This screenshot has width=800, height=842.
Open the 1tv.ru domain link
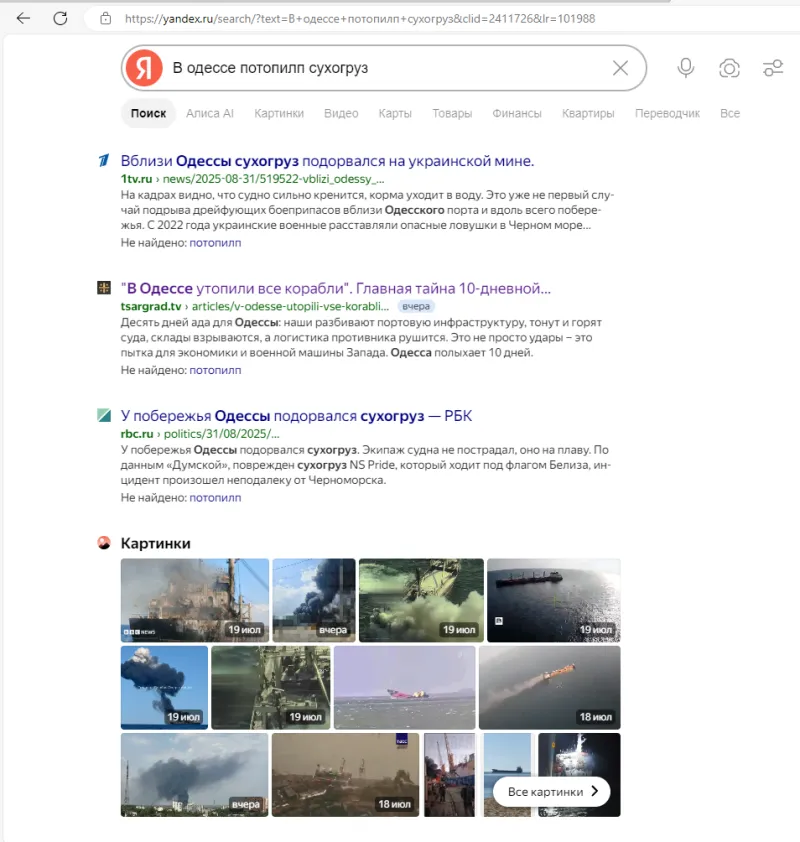point(136,179)
